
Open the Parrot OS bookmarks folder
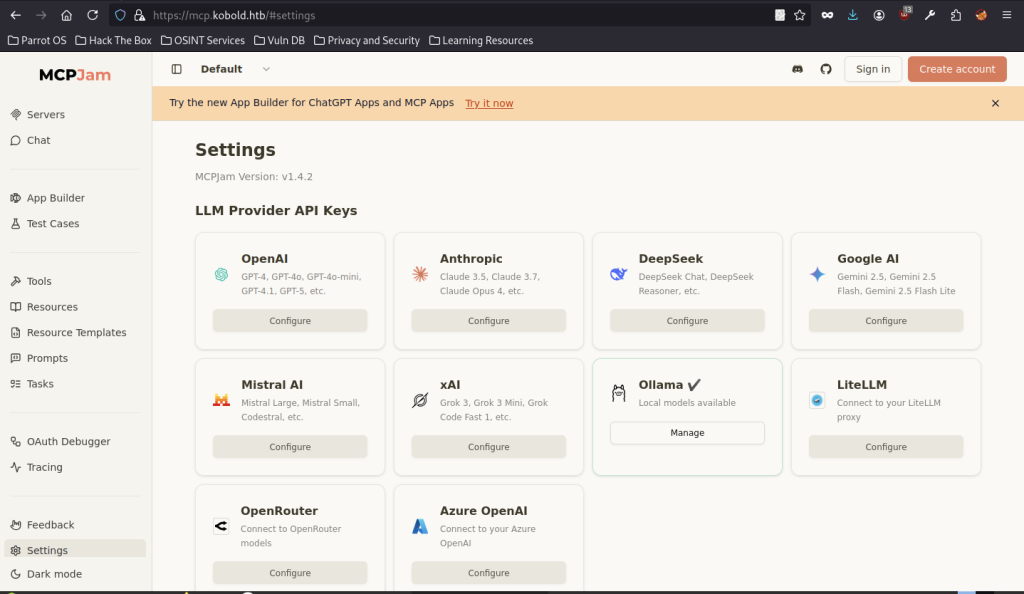(x=37, y=40)
